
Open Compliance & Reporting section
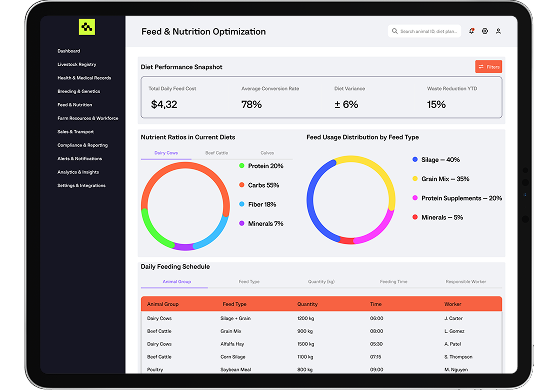(x=83, y=145)
